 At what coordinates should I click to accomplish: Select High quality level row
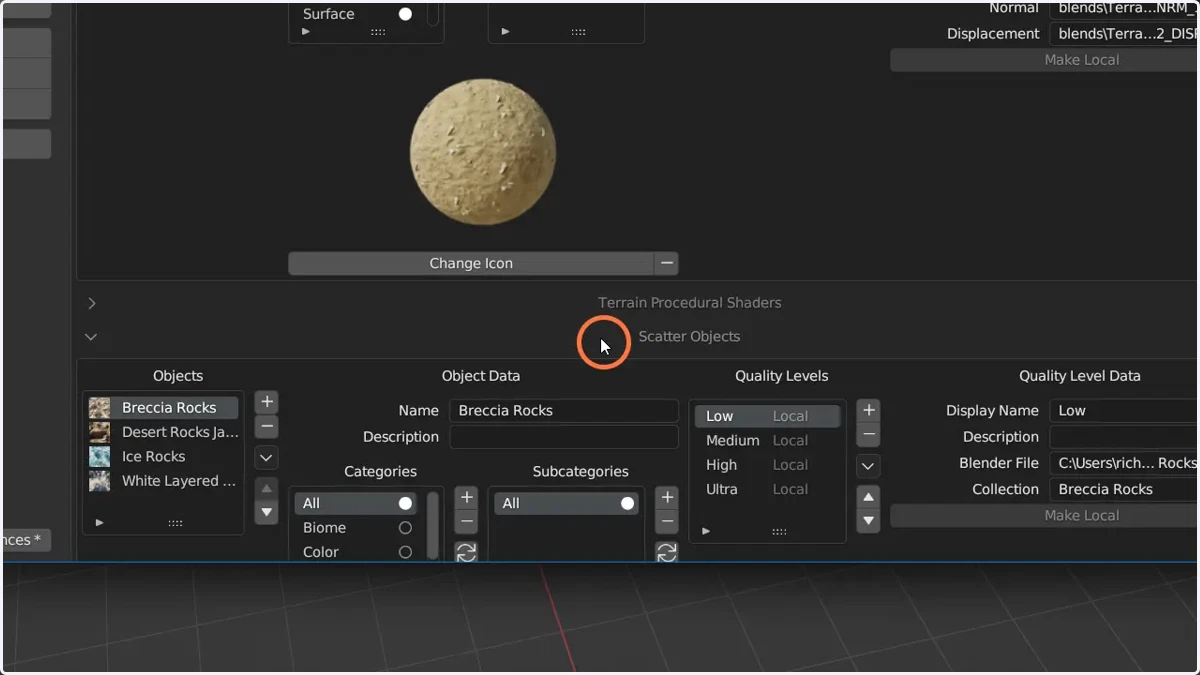pos(767,465)
